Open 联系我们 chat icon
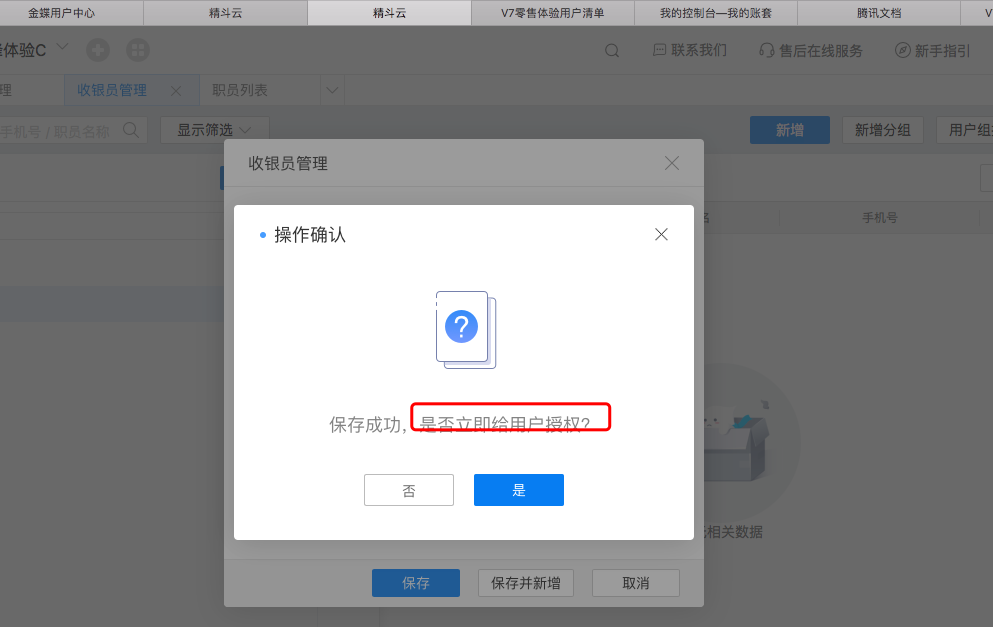This screenshot has height=627, width=993. pyautogui.click(x=659, y=50)
